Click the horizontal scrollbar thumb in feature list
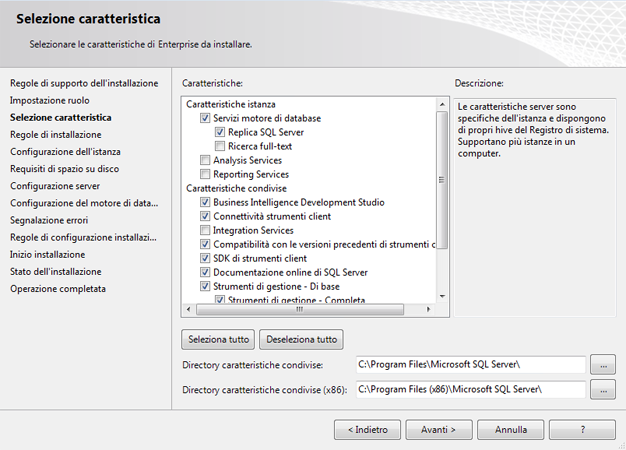626x450 pixels. (x=300, y=309)
